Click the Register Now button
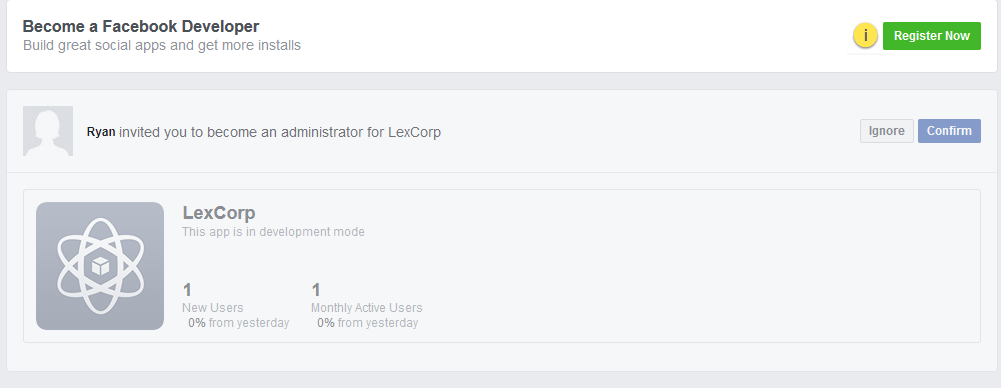 (x=931, y=36)
